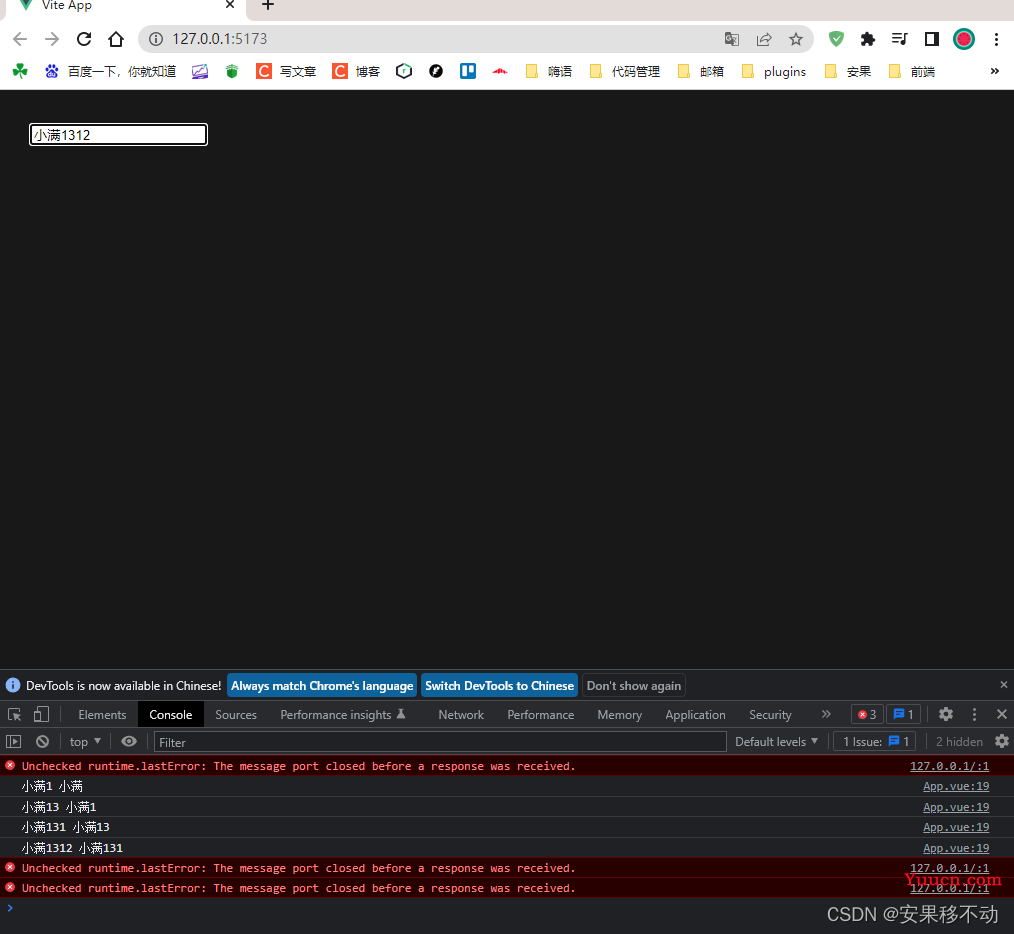
Task: Click Don't show again button
Action: click(634, 686)
